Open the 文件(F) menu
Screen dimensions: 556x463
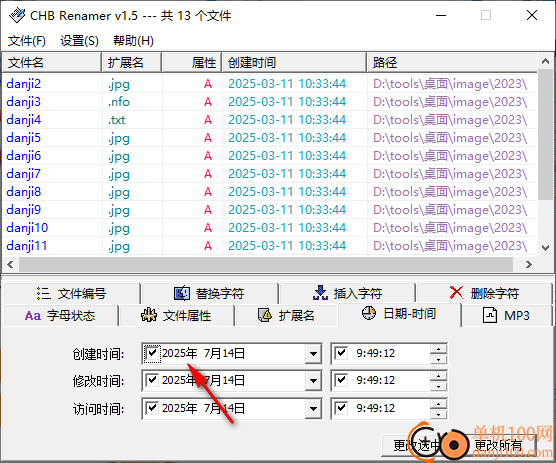tap(27, 41)
